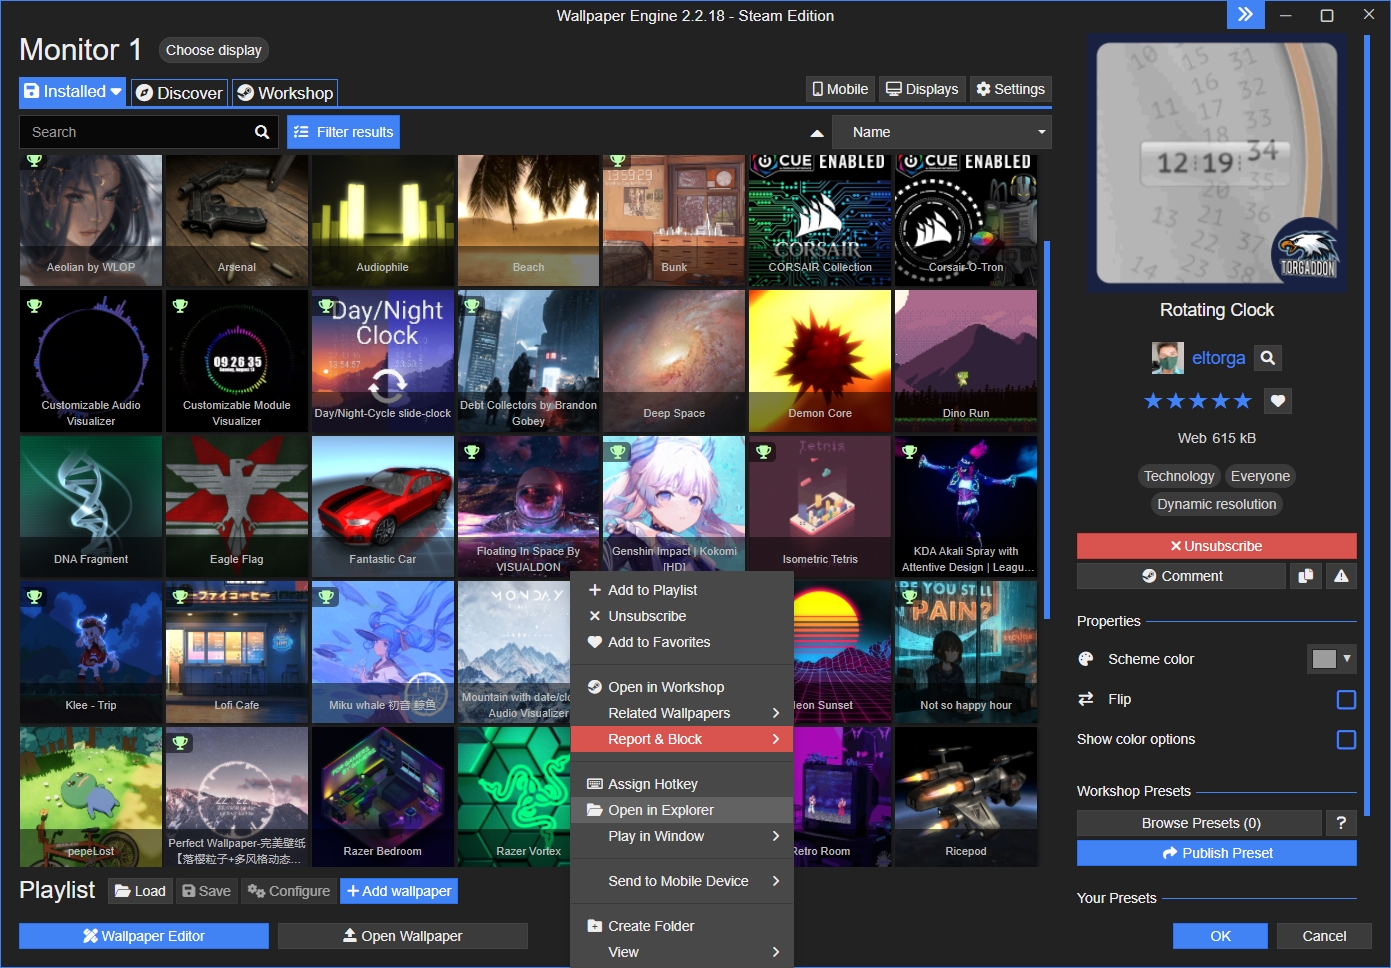Screen dimensions: 1391x968
Task: Click the Everyone age rating tag
Action: coord(1260,476)
